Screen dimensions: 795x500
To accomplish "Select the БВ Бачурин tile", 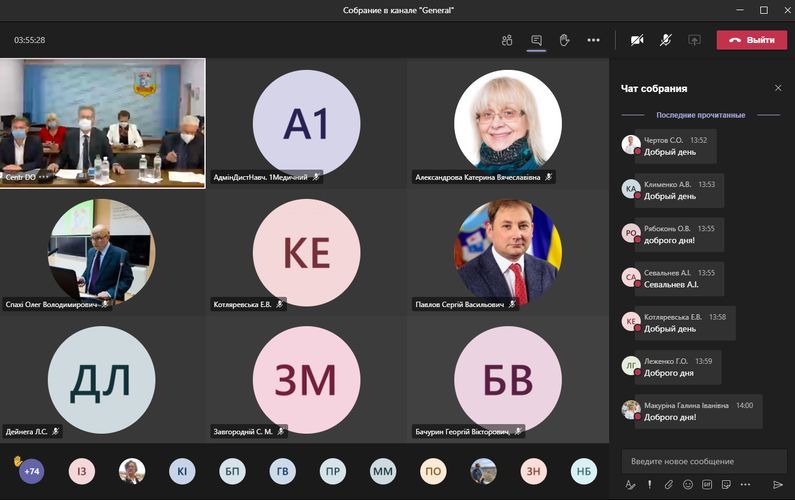I will [x=508, y=379].
